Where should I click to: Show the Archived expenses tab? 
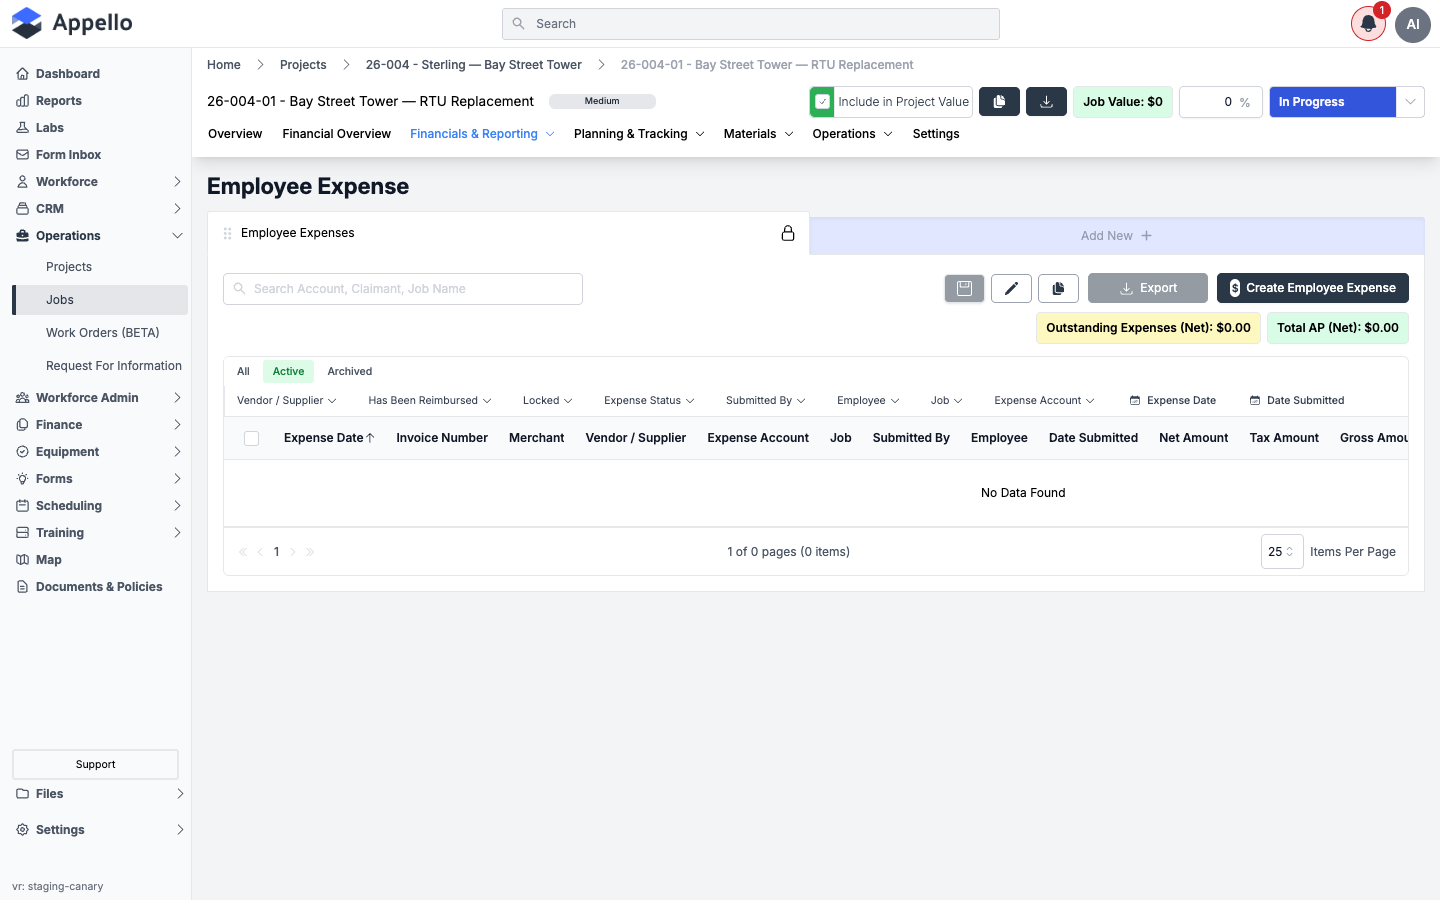[x=350, y=372]
